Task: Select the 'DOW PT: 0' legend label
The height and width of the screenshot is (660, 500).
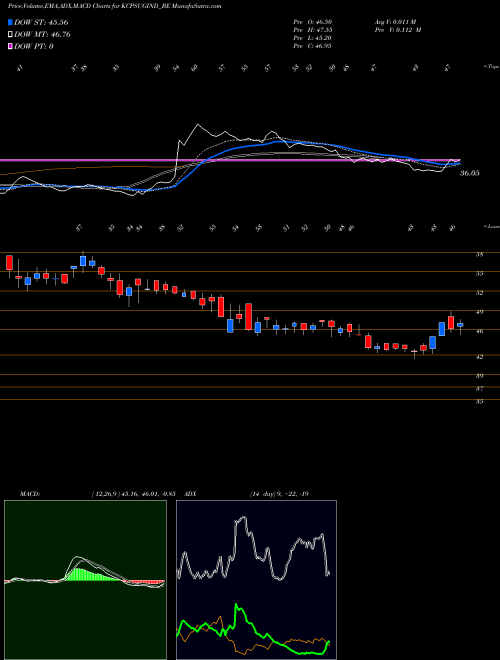Action: (x=34, y=46)
